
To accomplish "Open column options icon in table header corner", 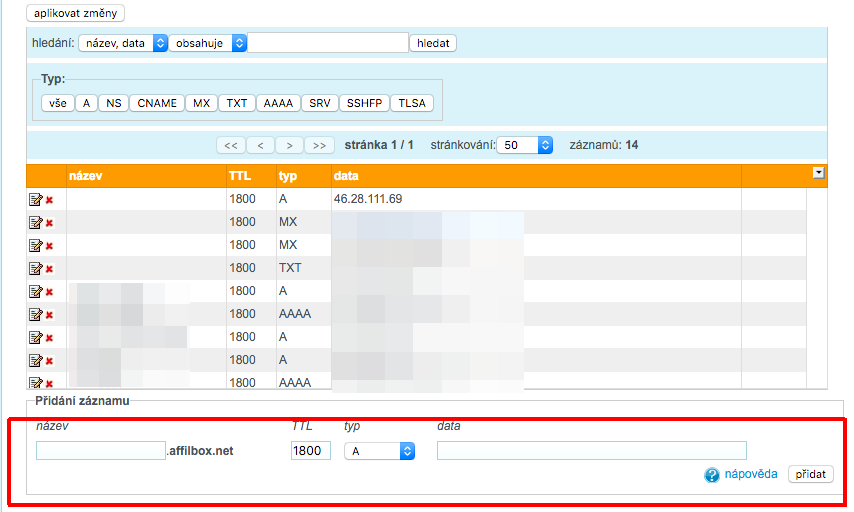I will pos(818,173).
